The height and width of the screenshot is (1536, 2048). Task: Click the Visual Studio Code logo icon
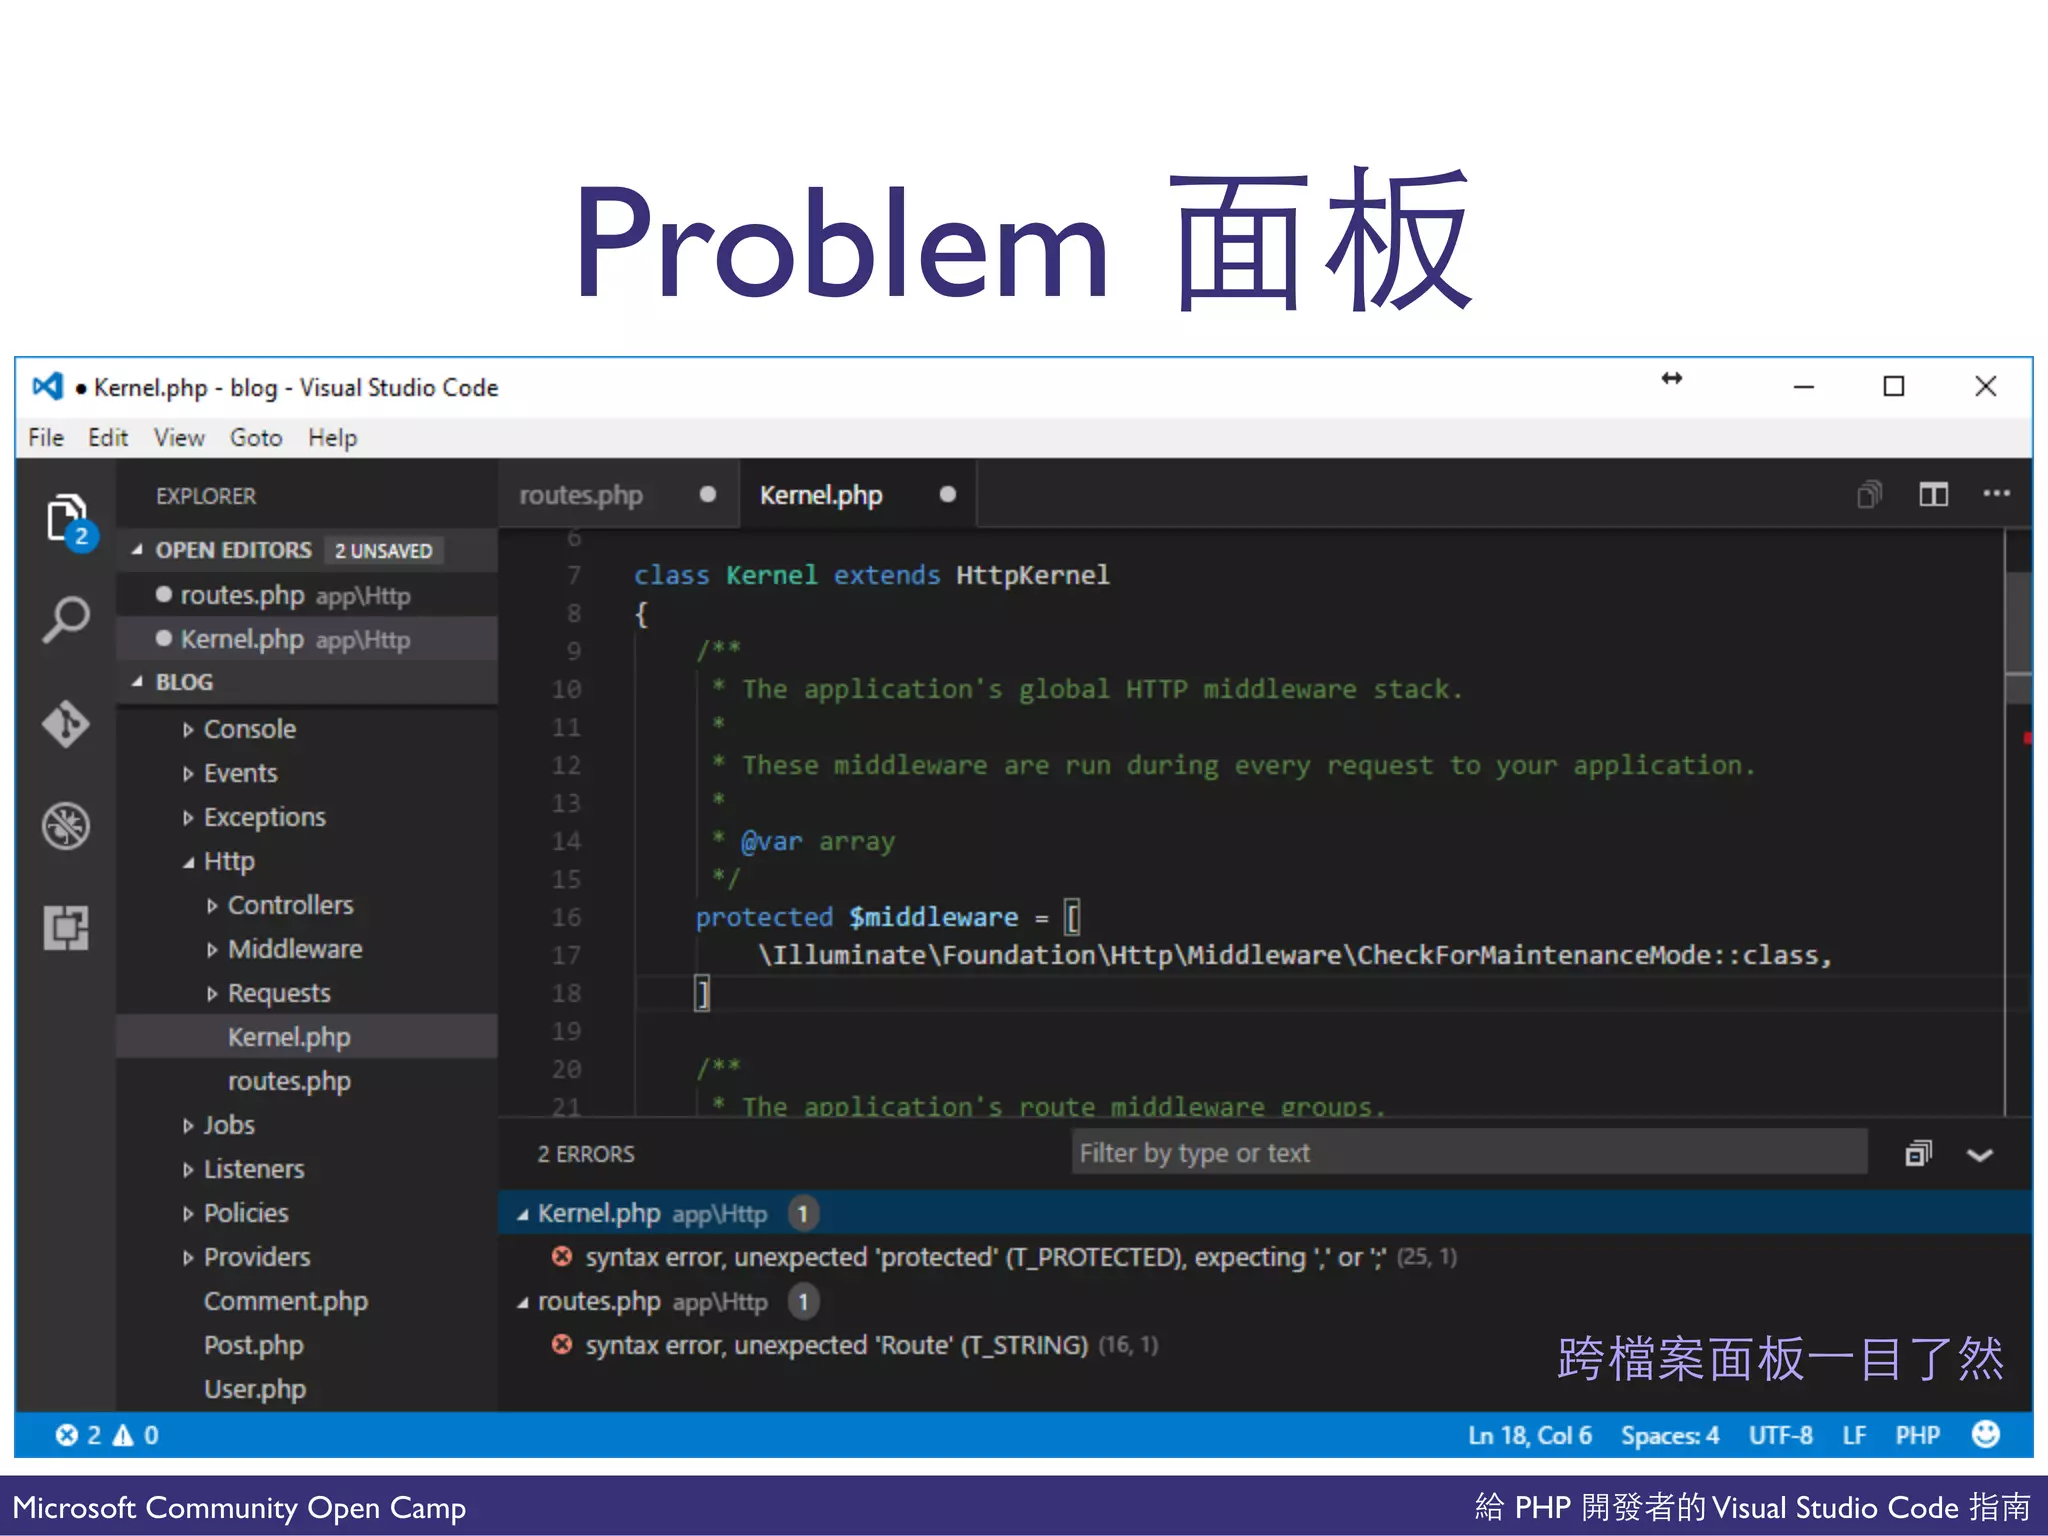pyautogui.click(x=47, y=386)
